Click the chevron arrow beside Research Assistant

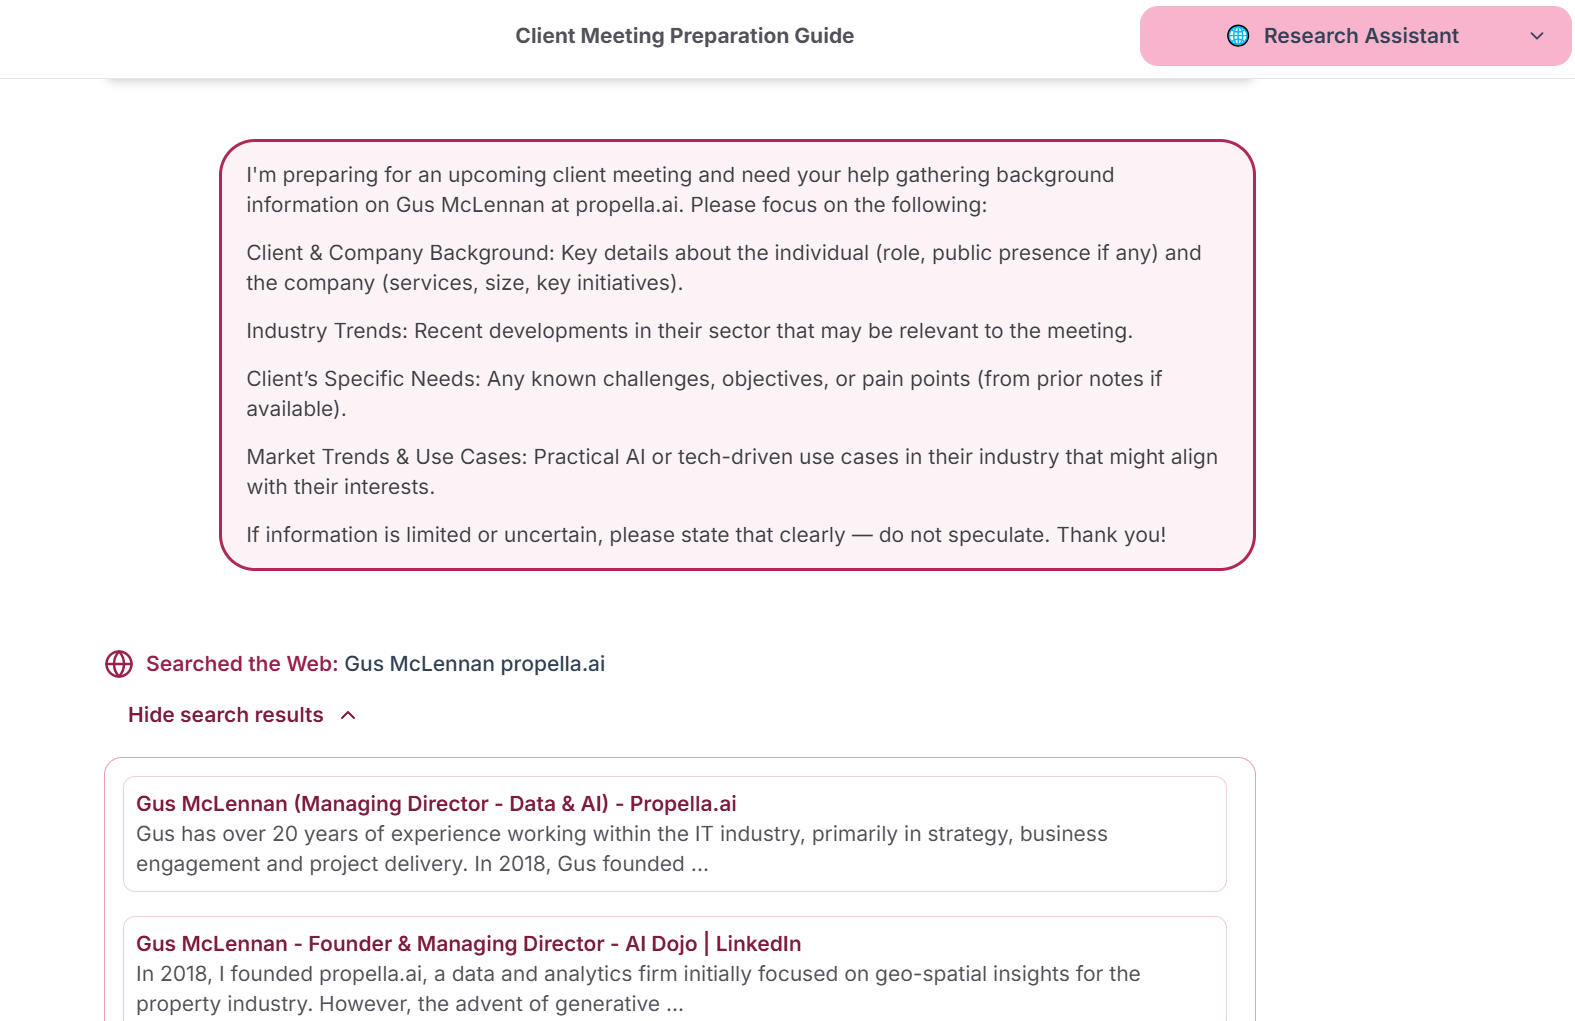click(x=1537, y=36)
